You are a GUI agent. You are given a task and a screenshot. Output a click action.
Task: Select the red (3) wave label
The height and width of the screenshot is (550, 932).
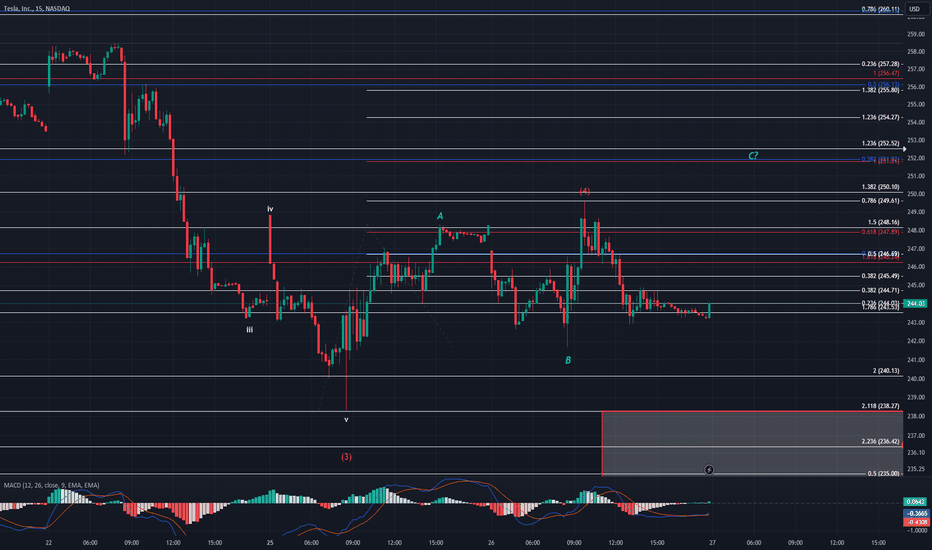(346, 457)
